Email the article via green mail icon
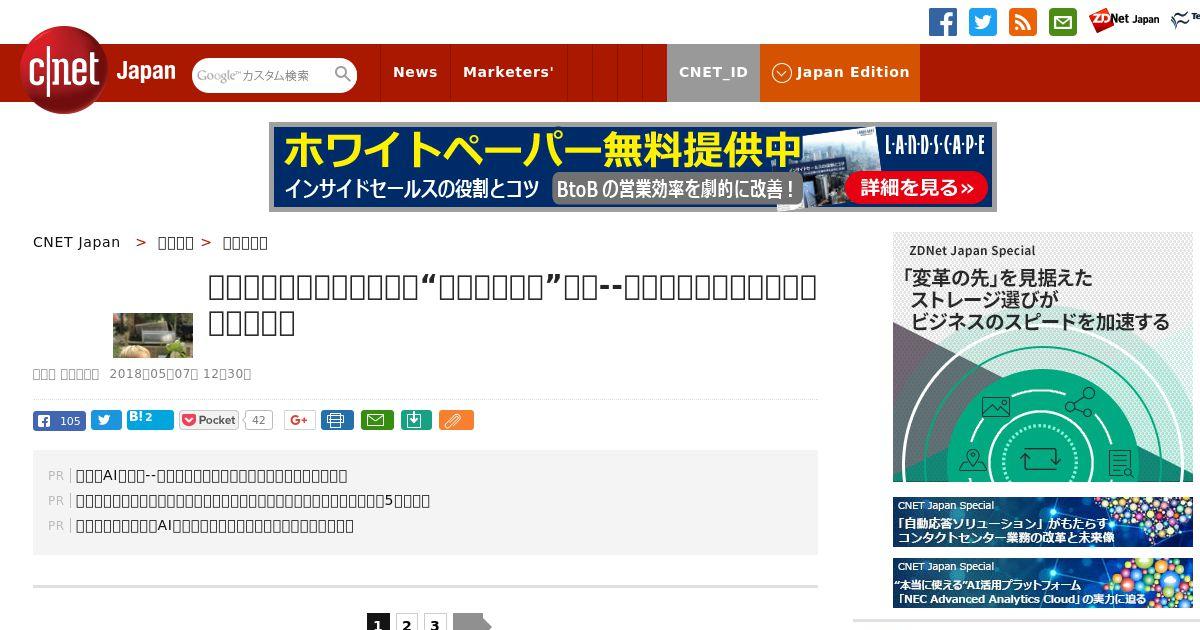This screenshot has height=630, width=1200. pyautogui.click(x=377, y=420)
